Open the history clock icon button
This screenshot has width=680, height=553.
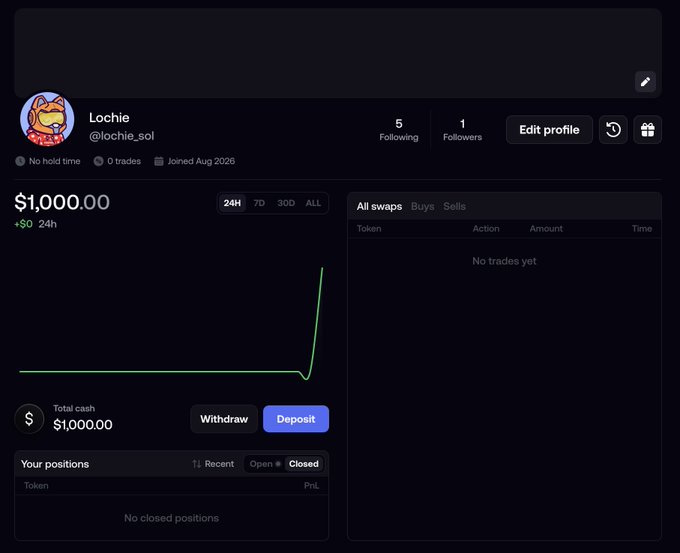(613, 130)
